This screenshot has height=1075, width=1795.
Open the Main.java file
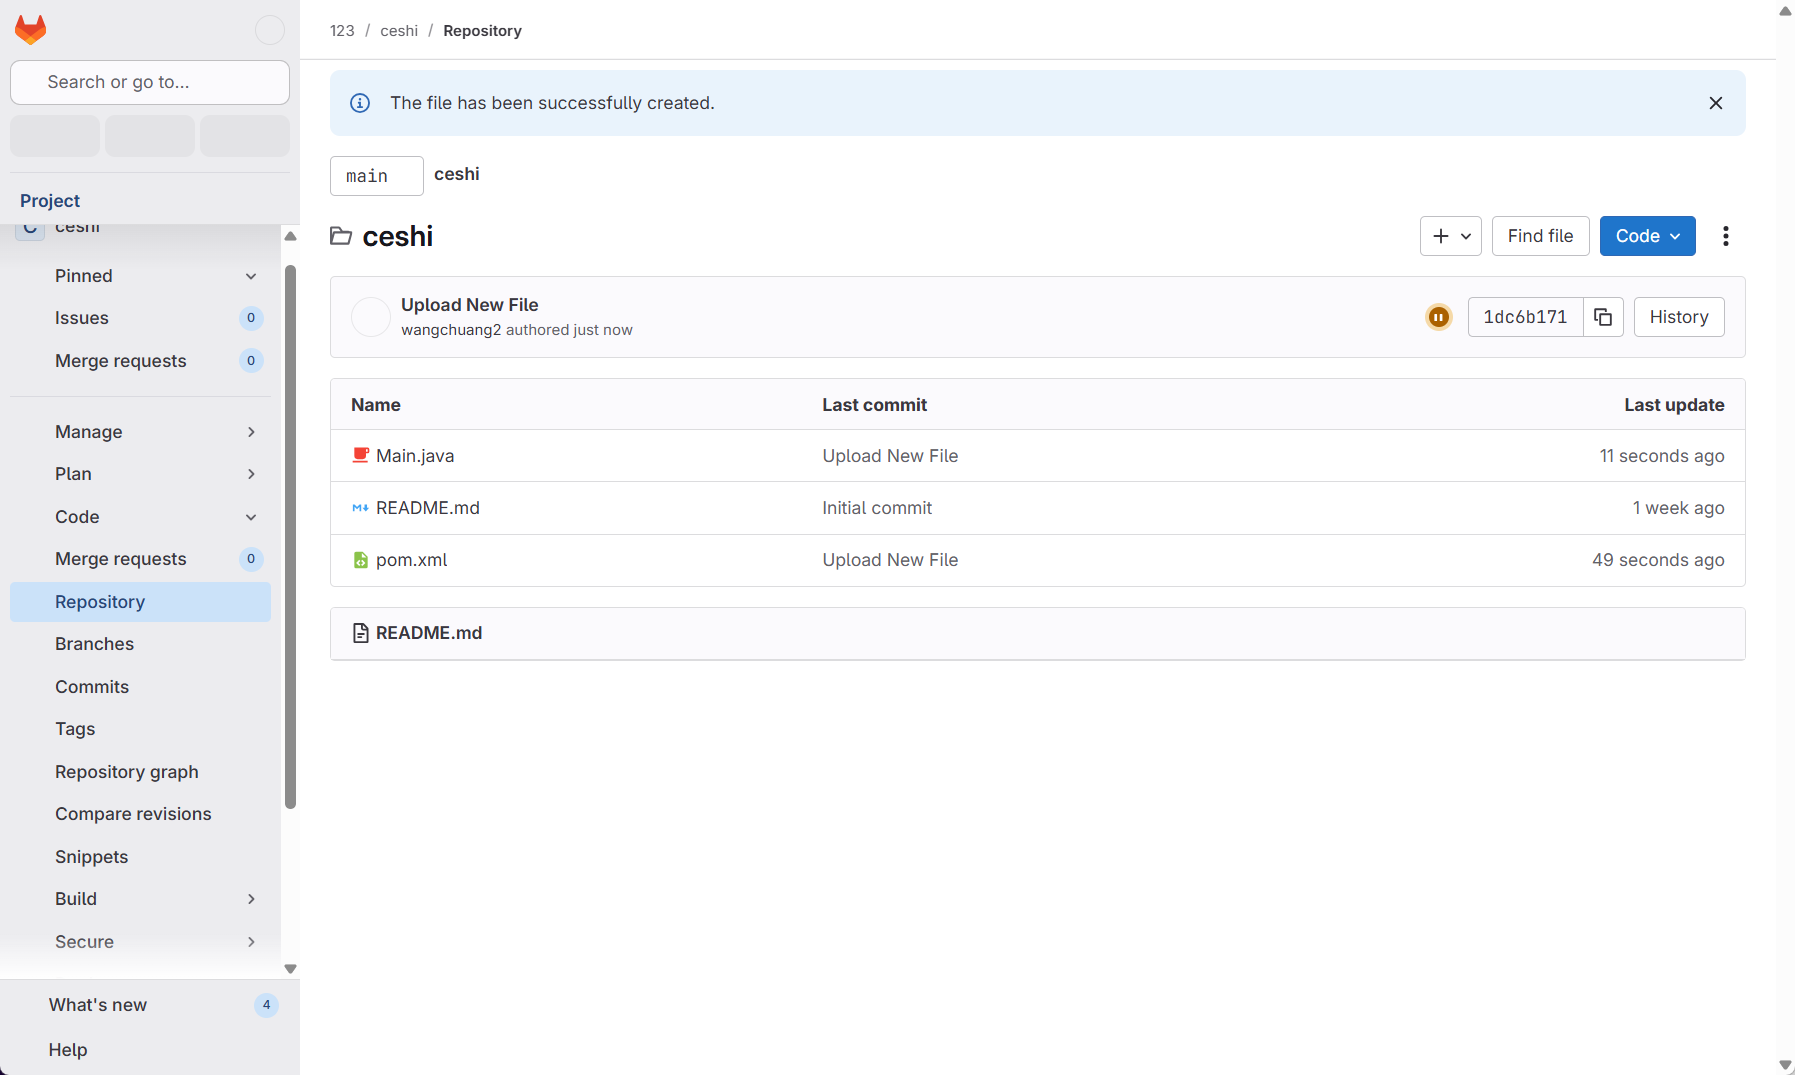coord(415,456)
